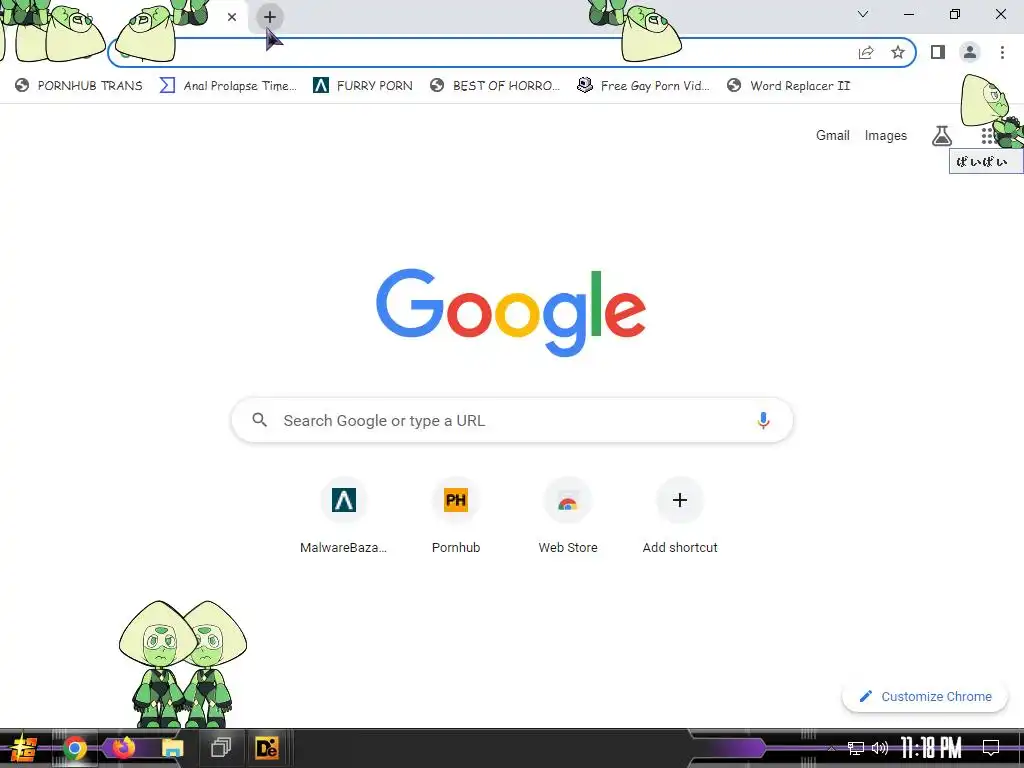Open the Windows Start menu
1024x768 pixels.
coord(24,748)
